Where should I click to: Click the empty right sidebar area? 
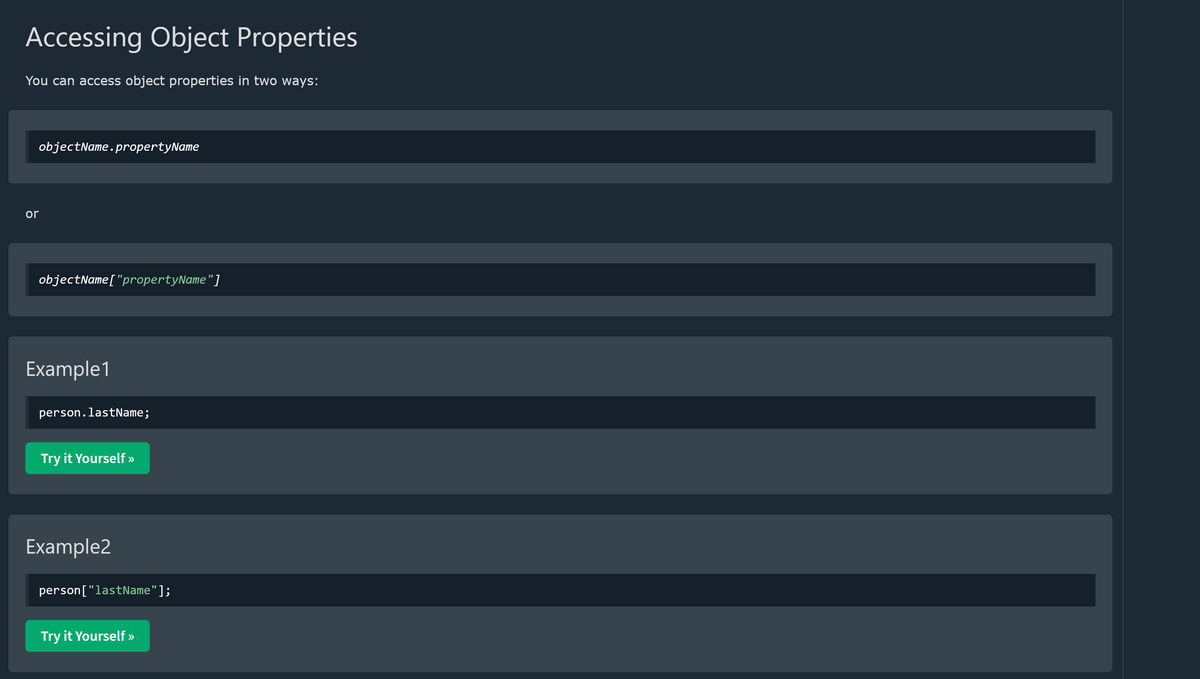tap(1161, 339)
